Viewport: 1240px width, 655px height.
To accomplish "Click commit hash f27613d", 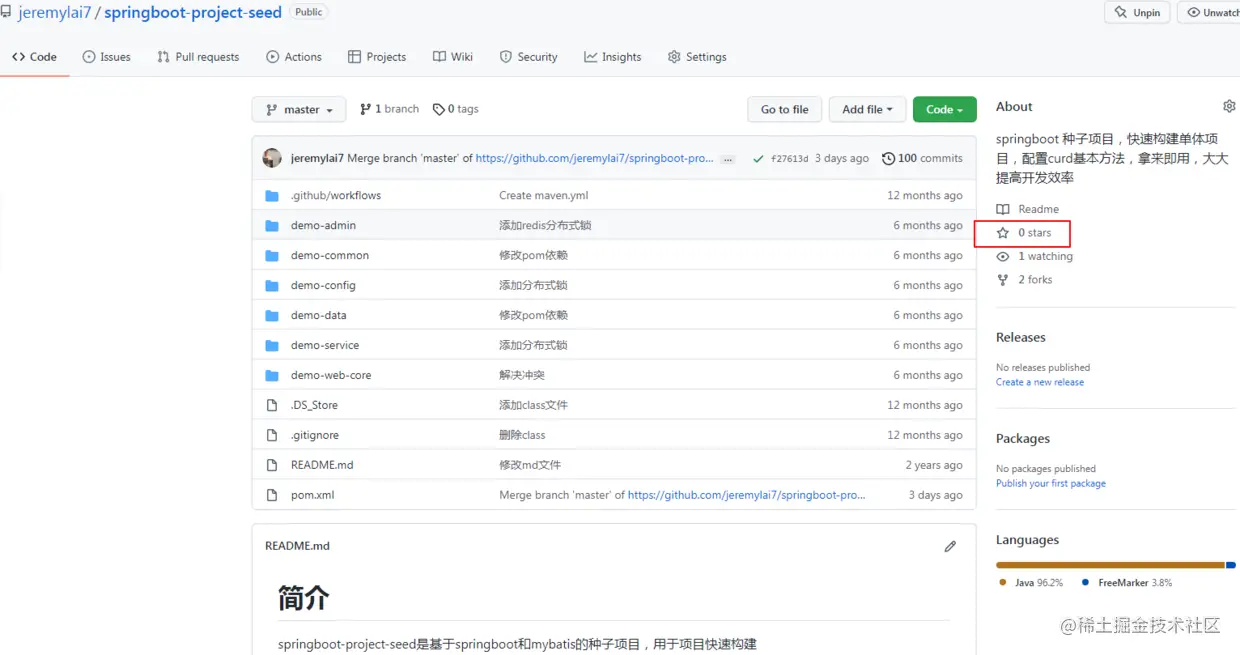I will click(x=790, y=159).
